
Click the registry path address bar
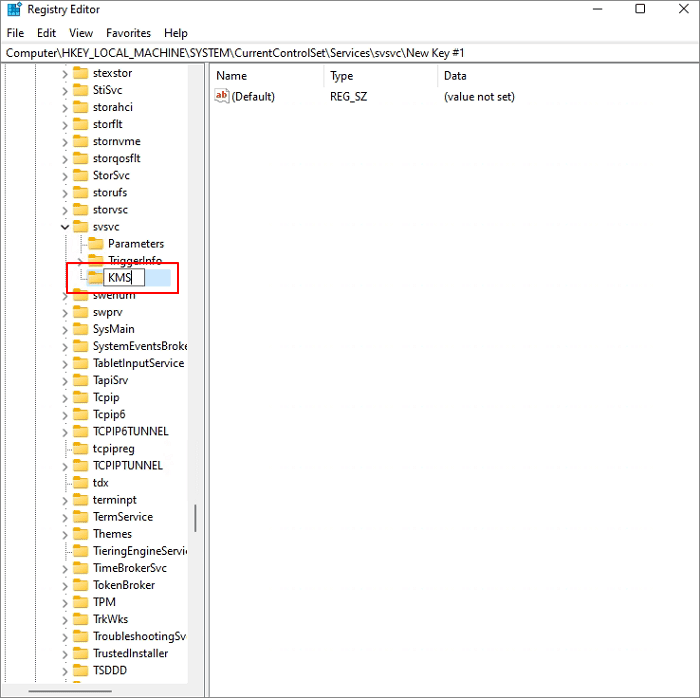[x=350, y=52]
